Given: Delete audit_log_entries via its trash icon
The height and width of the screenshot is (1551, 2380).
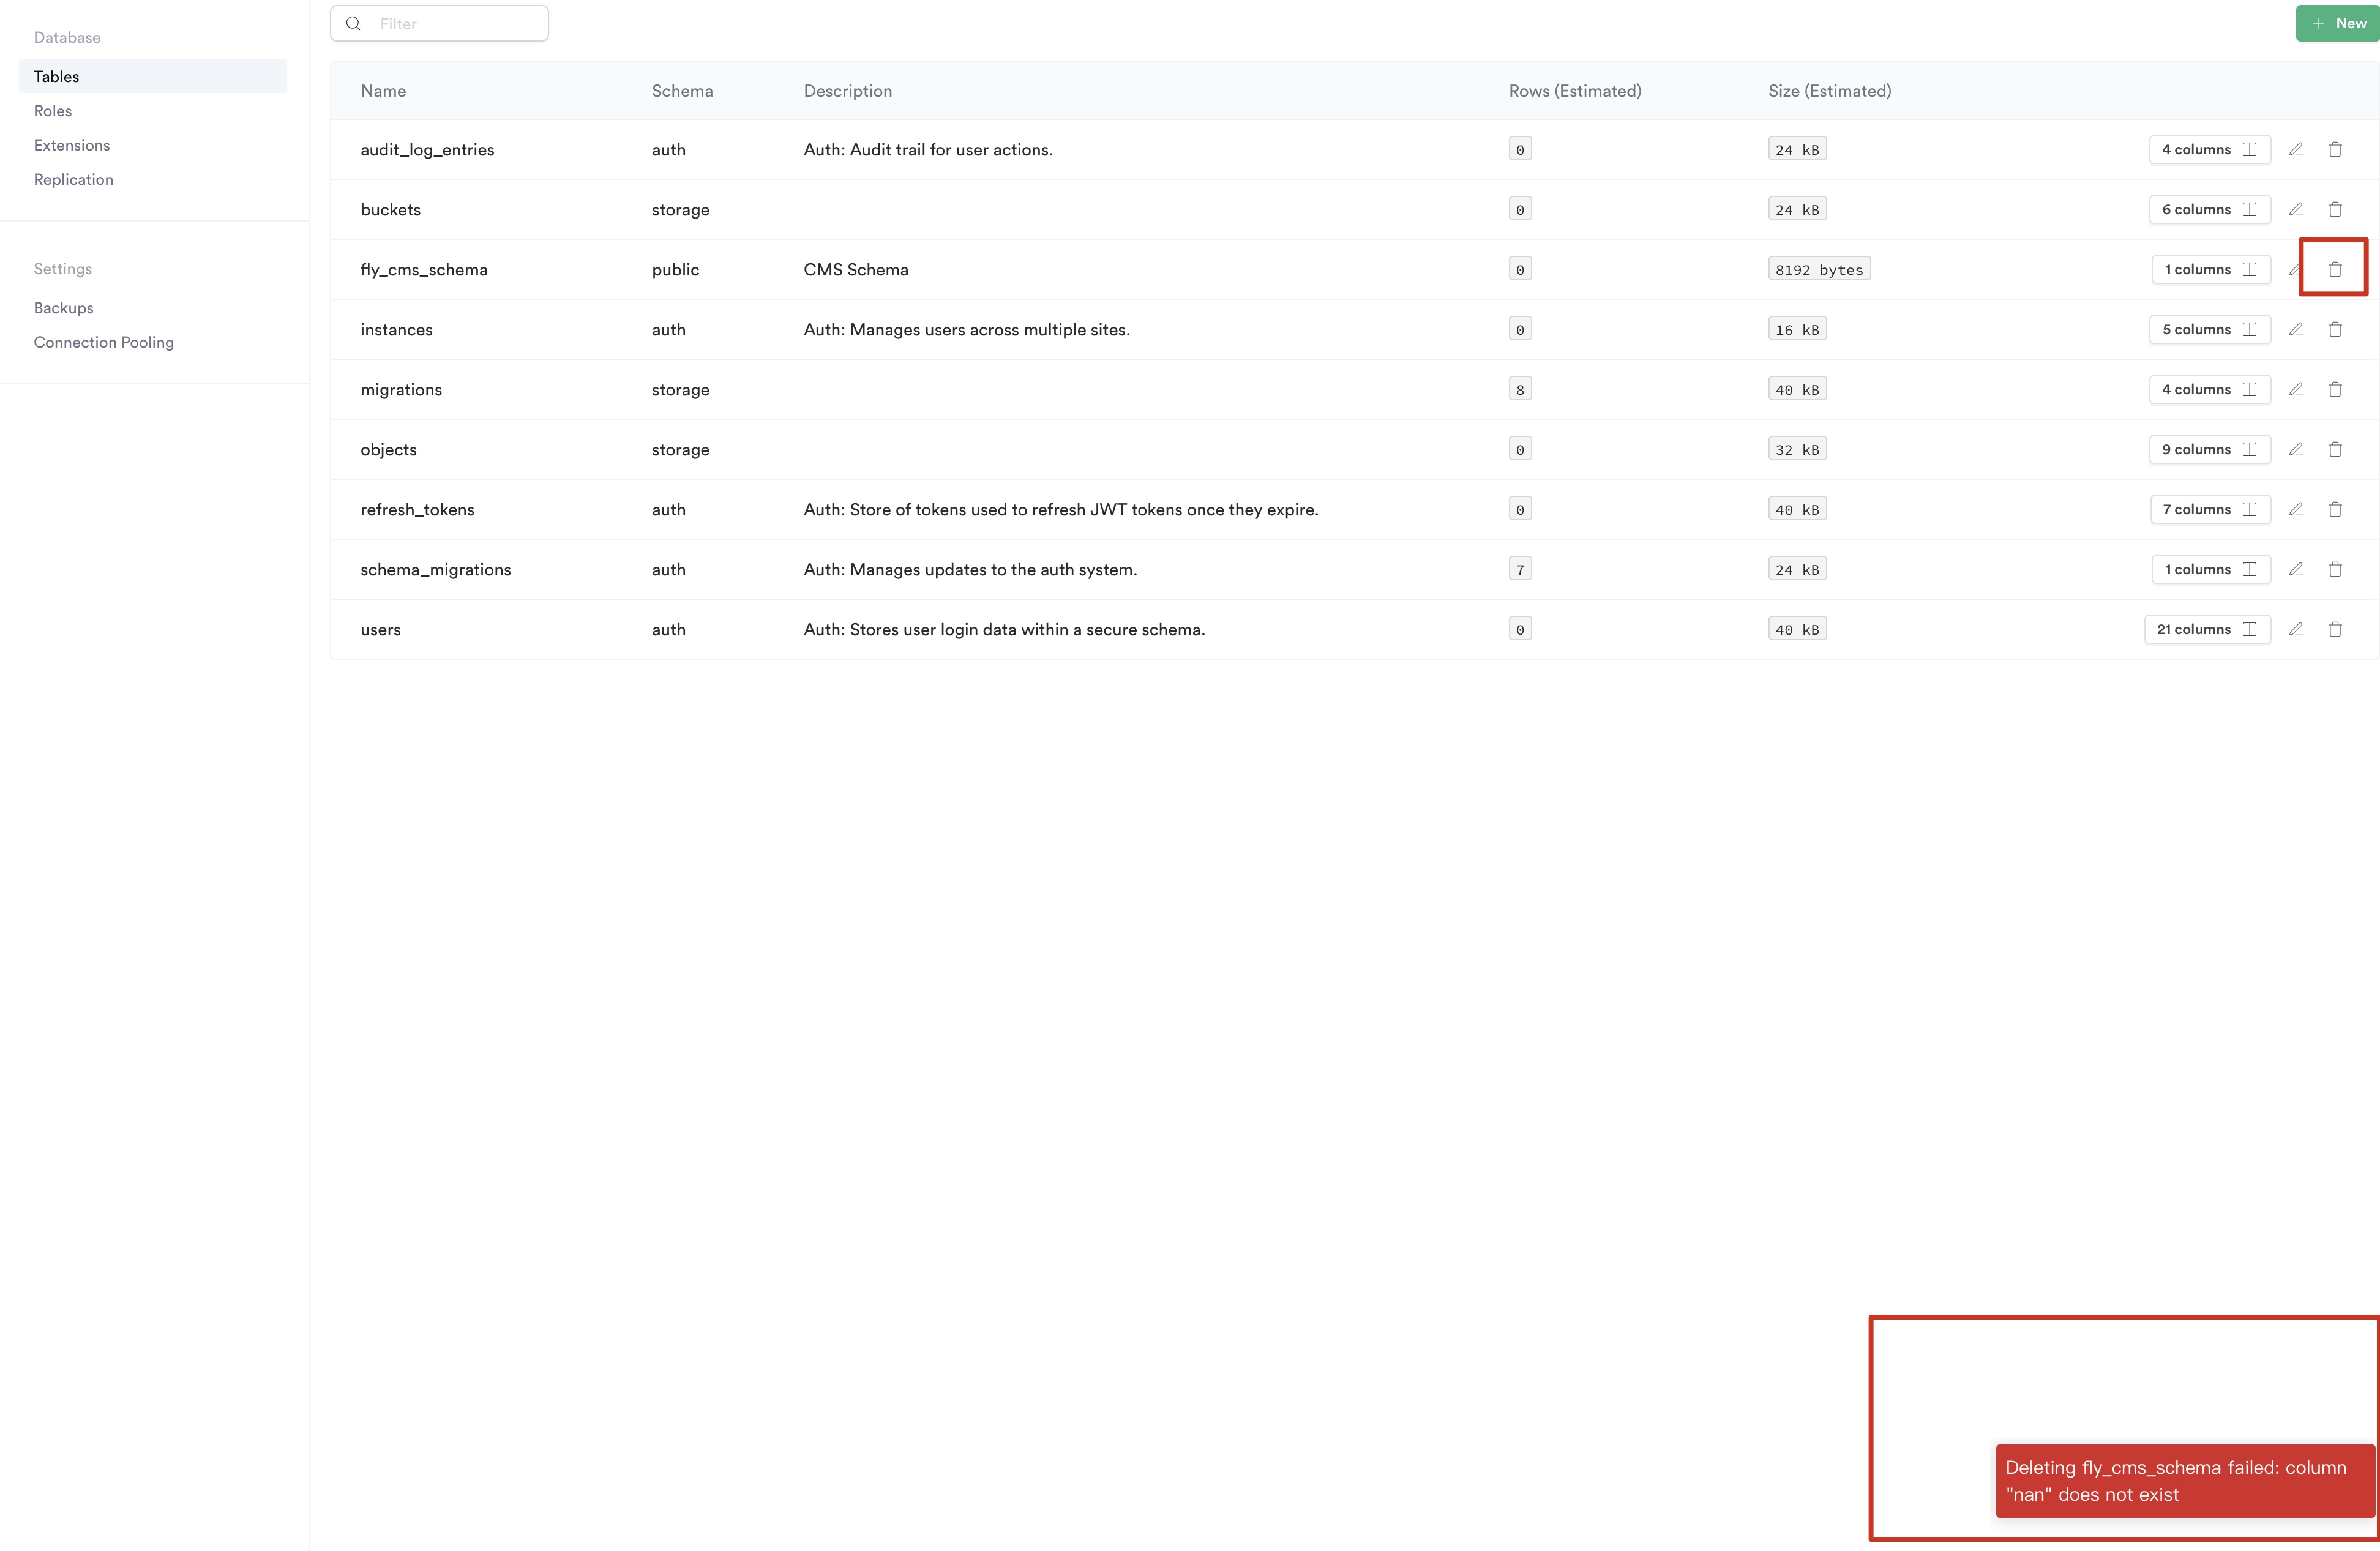Looking at the screenshot, I should [x=2335, y=149].
